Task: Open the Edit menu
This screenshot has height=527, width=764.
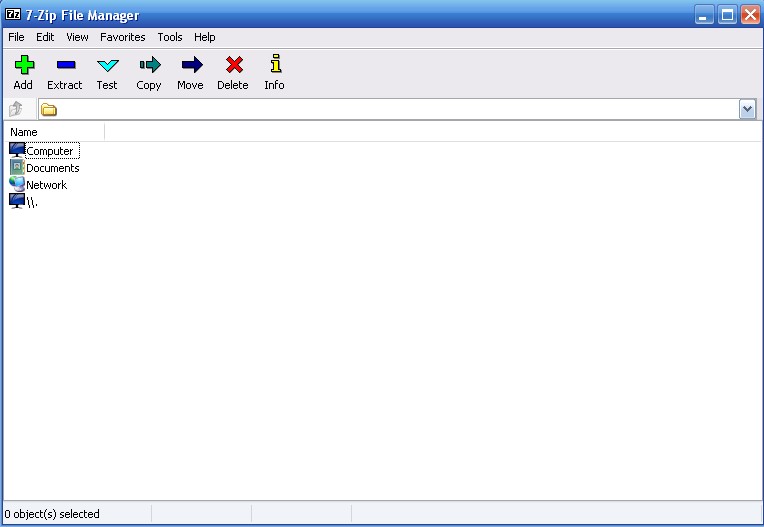Action: coord(45,37)
